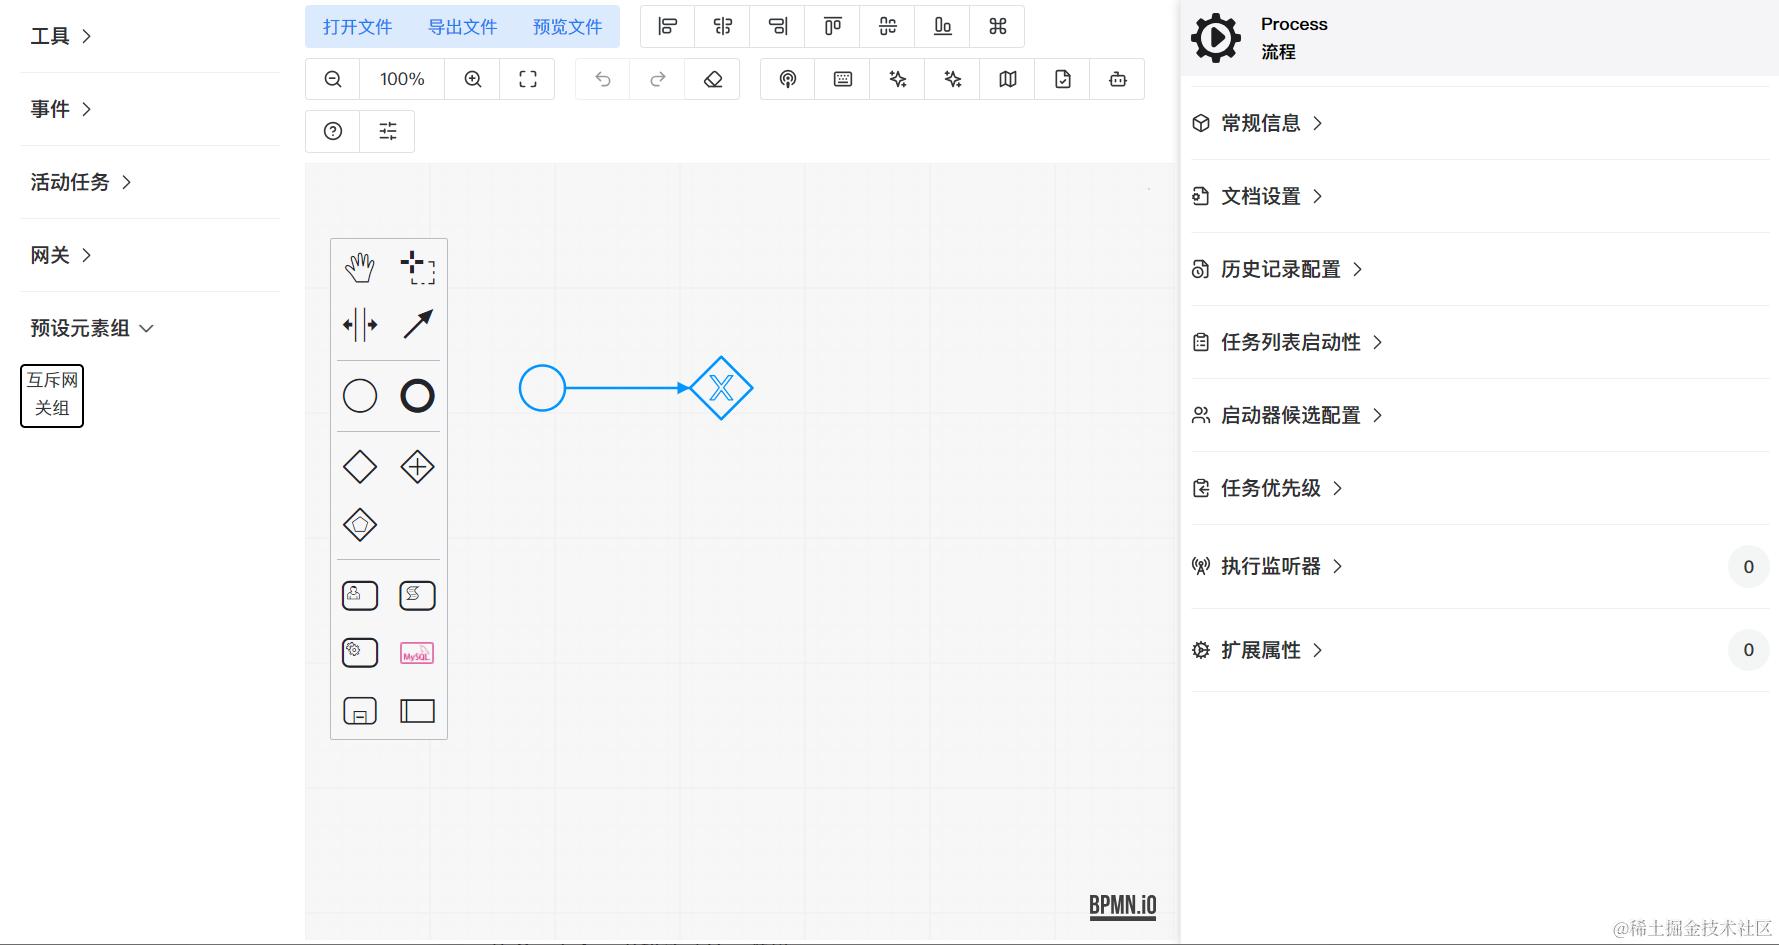Select the sequence flow arrow on canvas
1779x945 pixels.
[x=627, y=388]
